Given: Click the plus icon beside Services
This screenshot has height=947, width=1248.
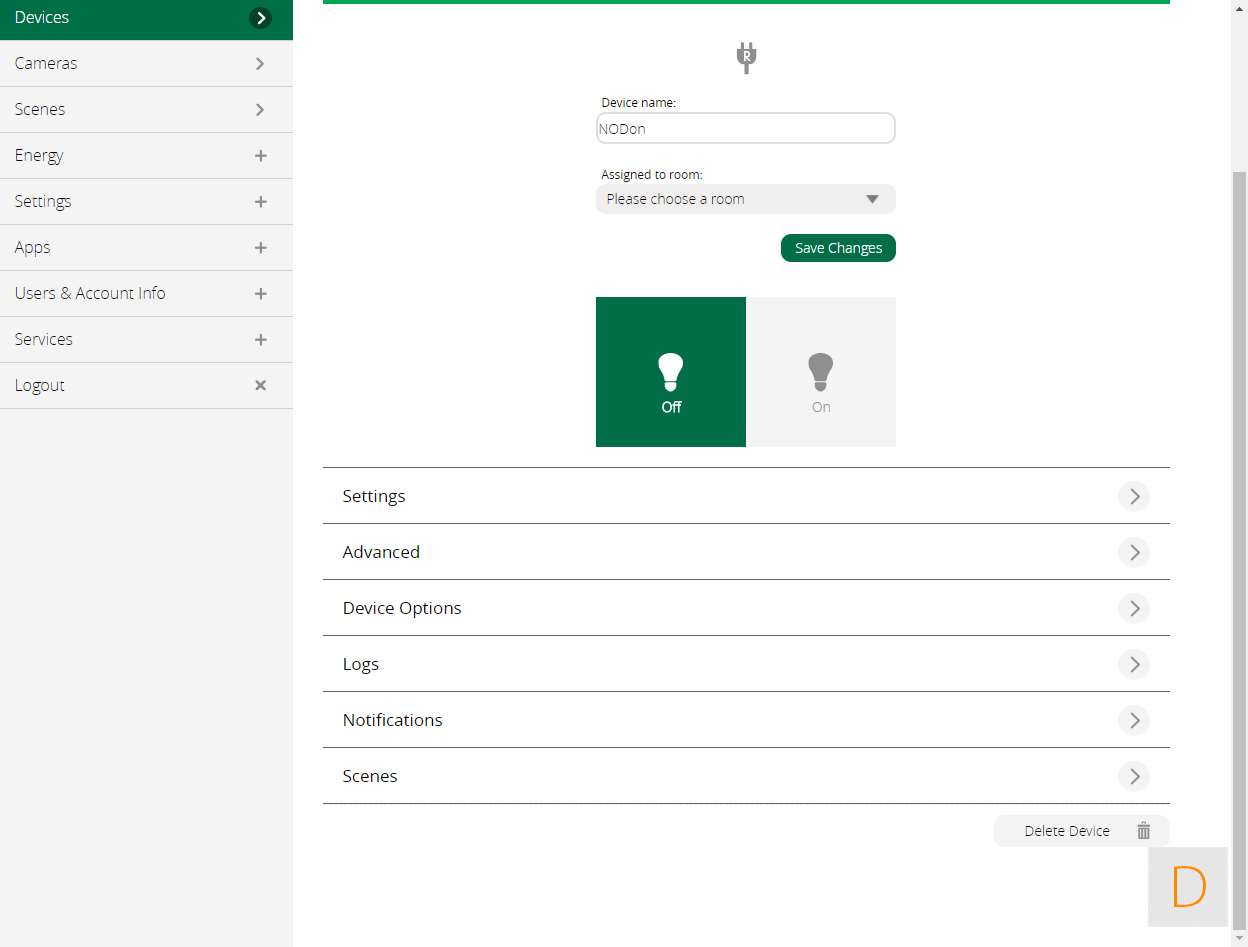Looking at the screenshot, I should 260,339.
